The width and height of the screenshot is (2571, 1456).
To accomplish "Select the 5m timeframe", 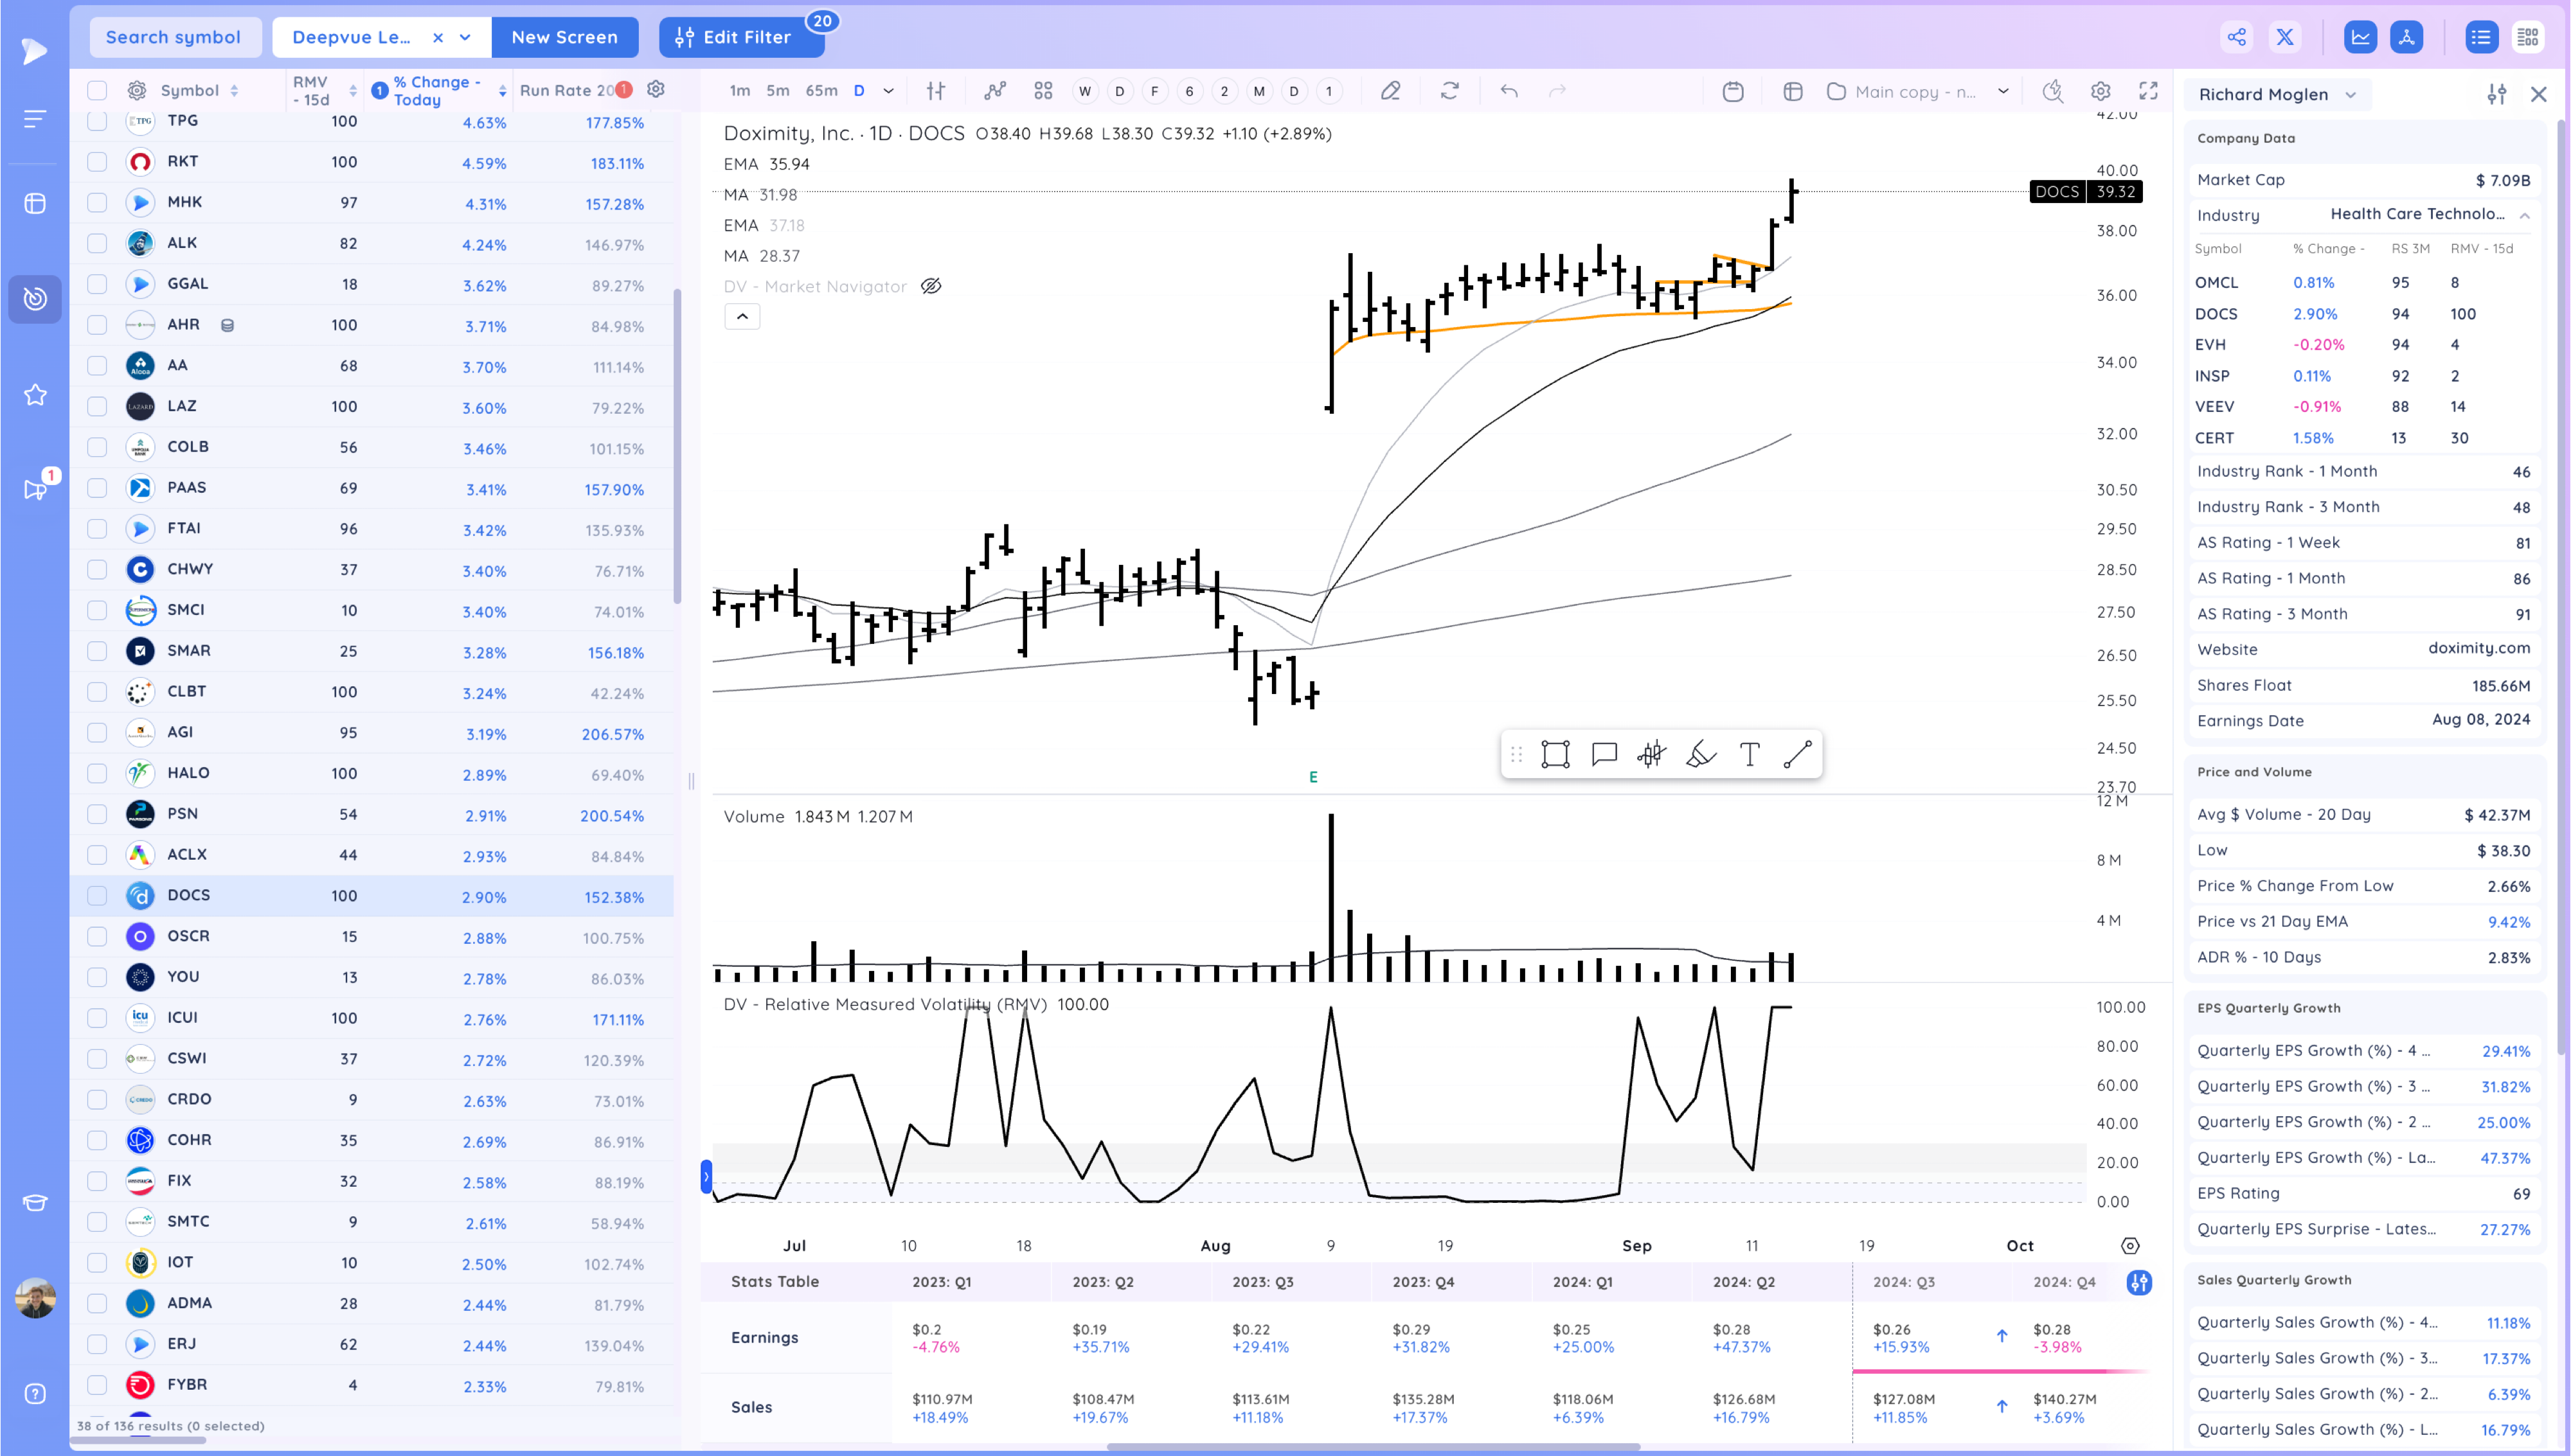I will click(777, 91).
